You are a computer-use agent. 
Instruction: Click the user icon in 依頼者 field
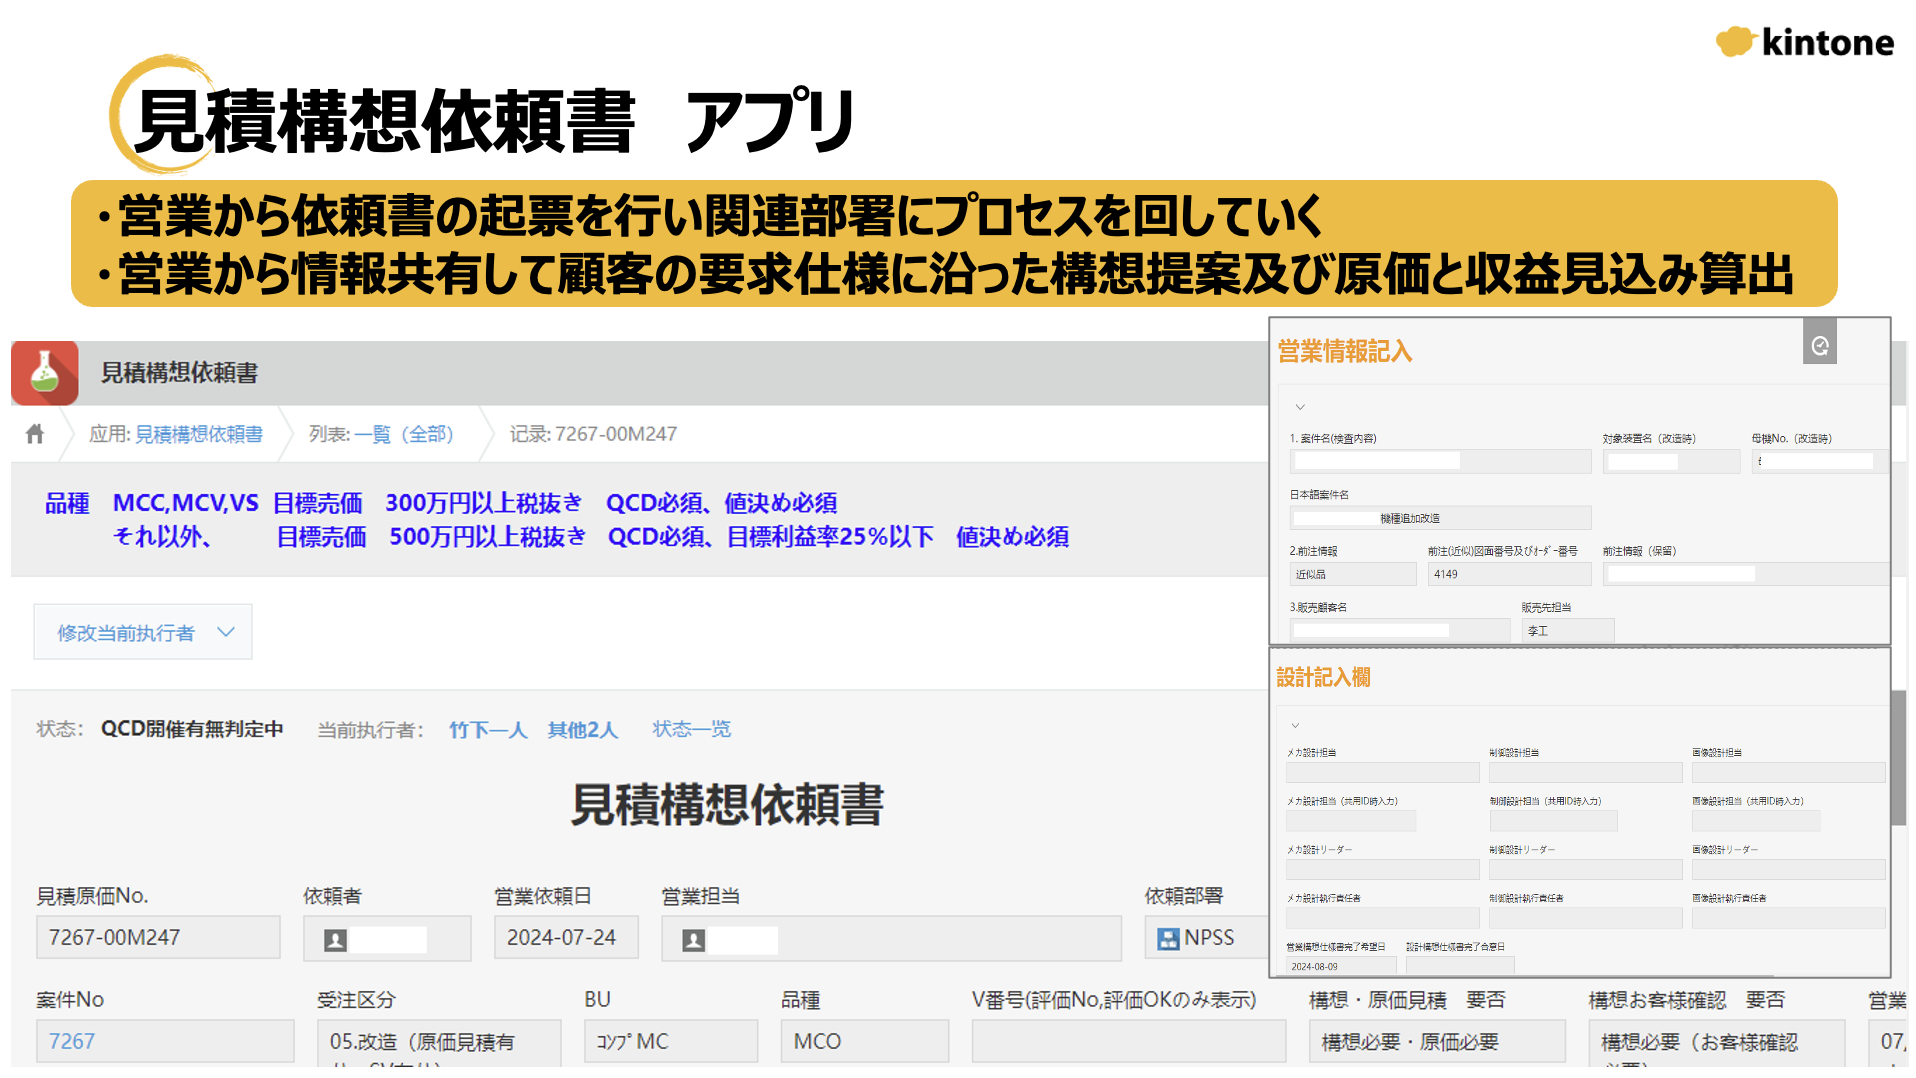tap(336, 940)
